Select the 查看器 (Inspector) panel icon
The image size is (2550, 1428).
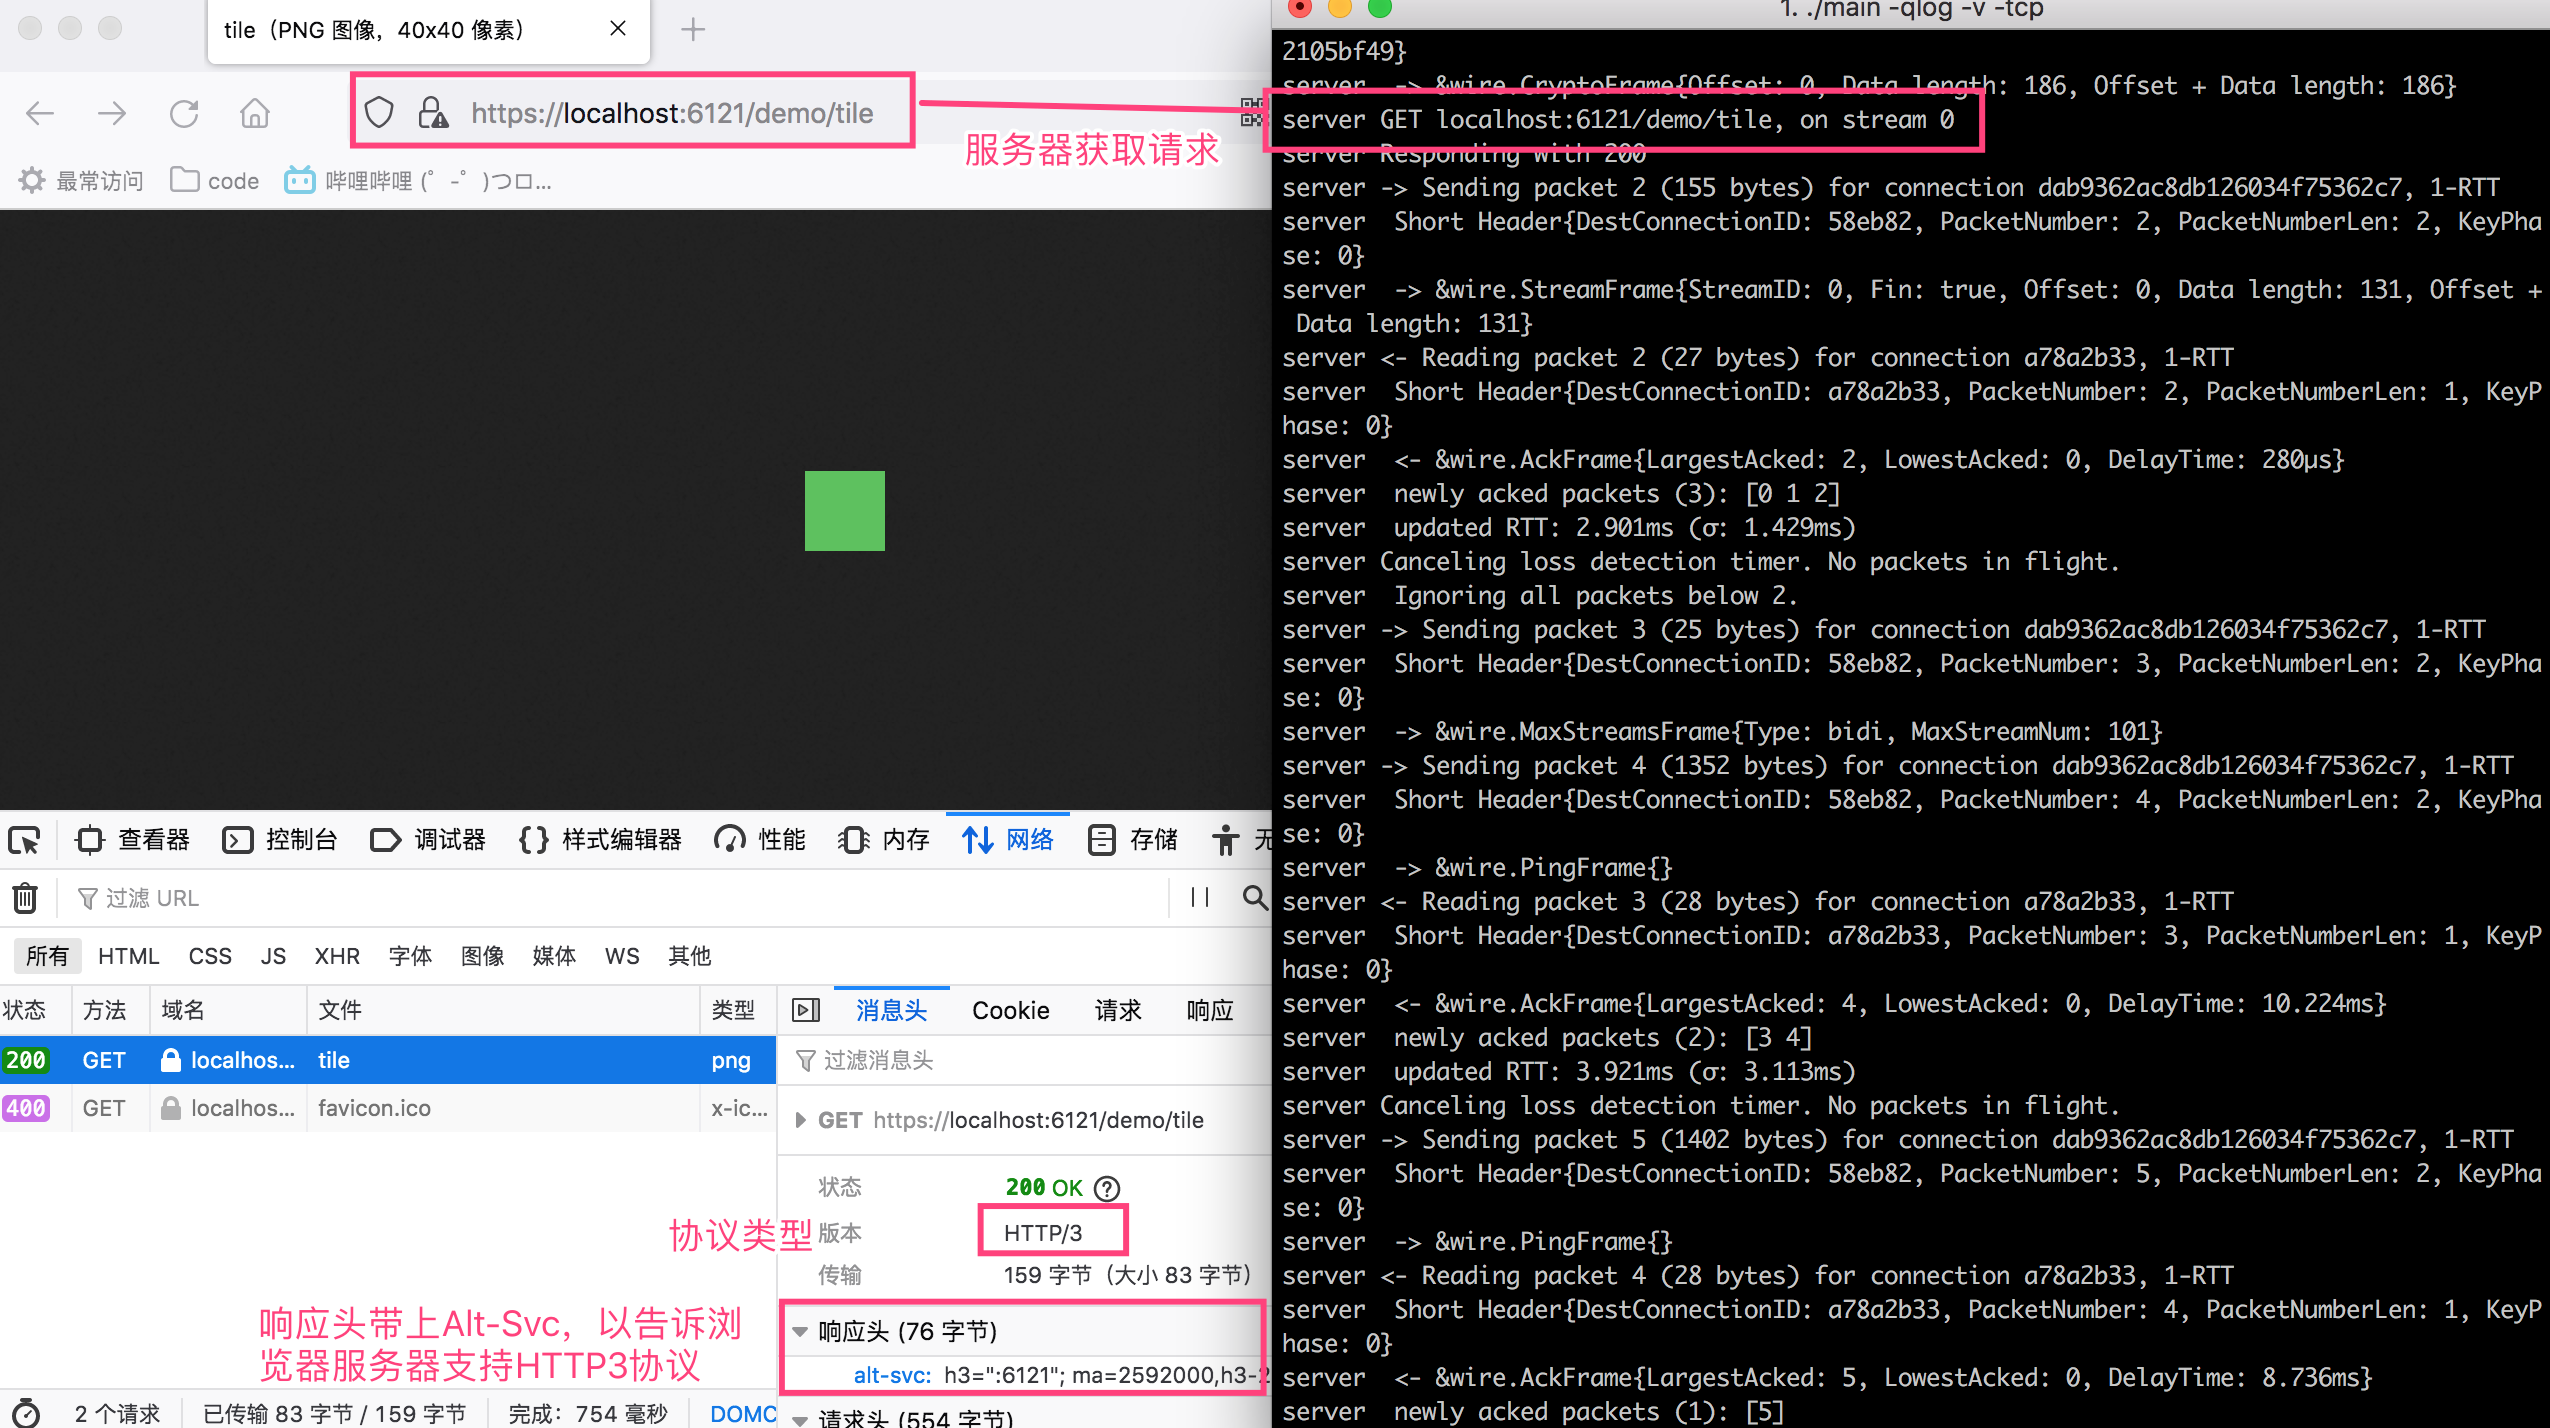click(89, 839)
